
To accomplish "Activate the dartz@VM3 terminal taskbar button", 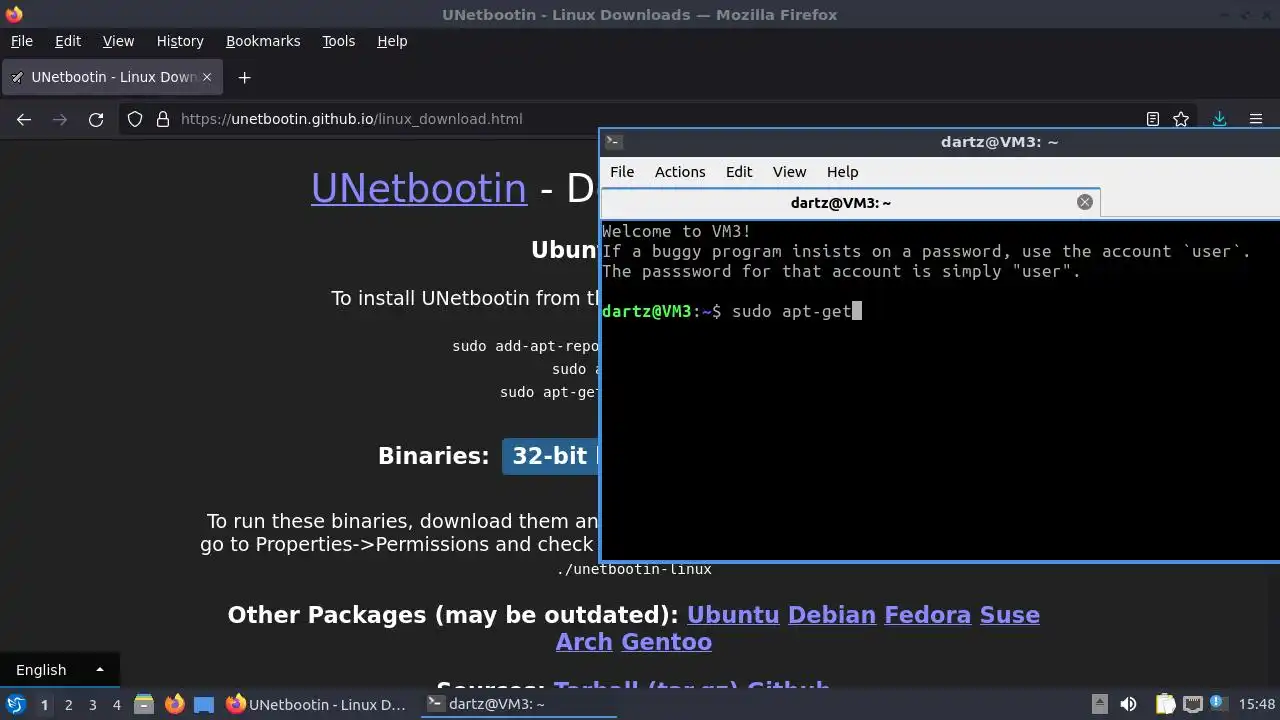I will (518, 704).
